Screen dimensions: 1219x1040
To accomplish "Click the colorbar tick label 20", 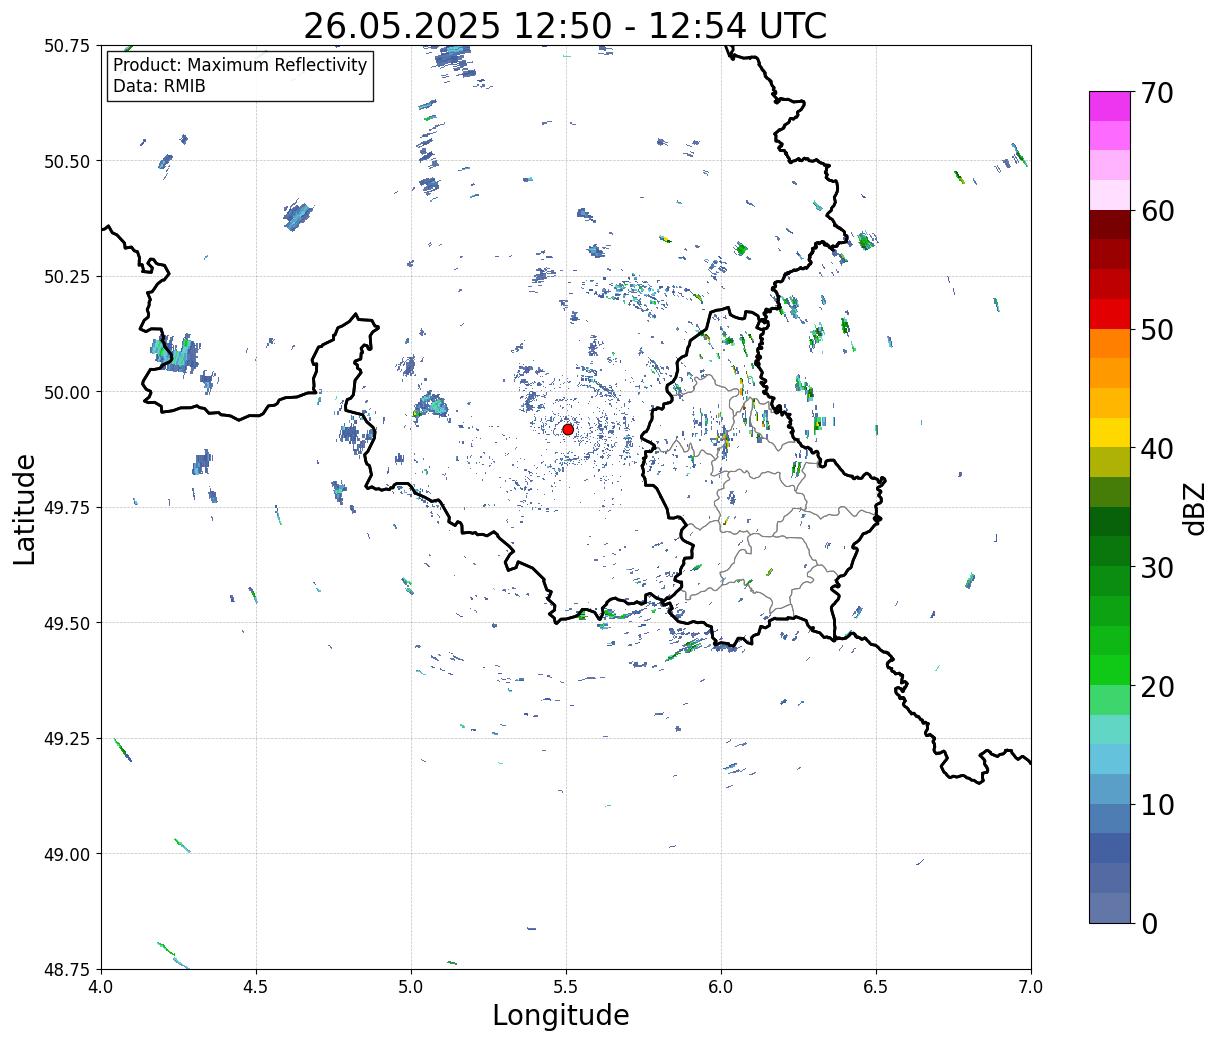I will click(x=1158, y=687).
